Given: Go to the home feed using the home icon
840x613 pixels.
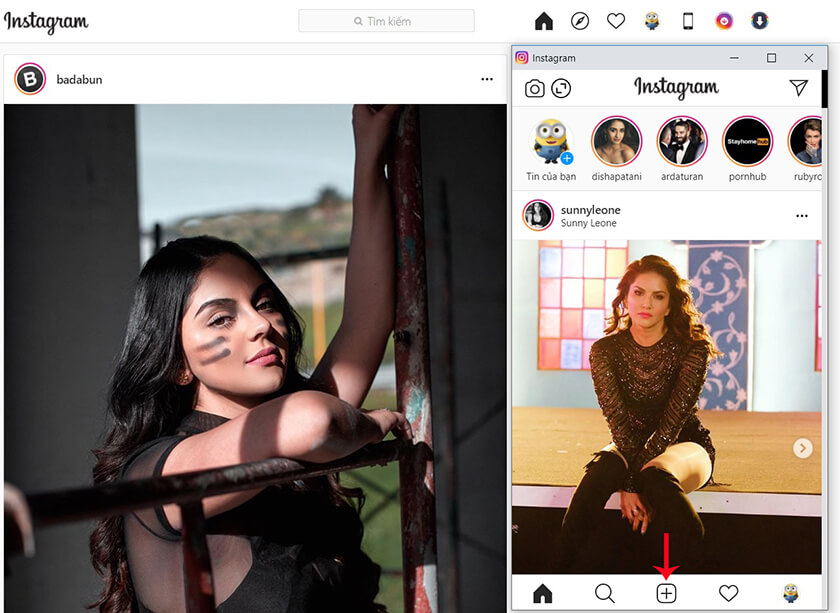Looking at the screenshot, I should [543, 591].
